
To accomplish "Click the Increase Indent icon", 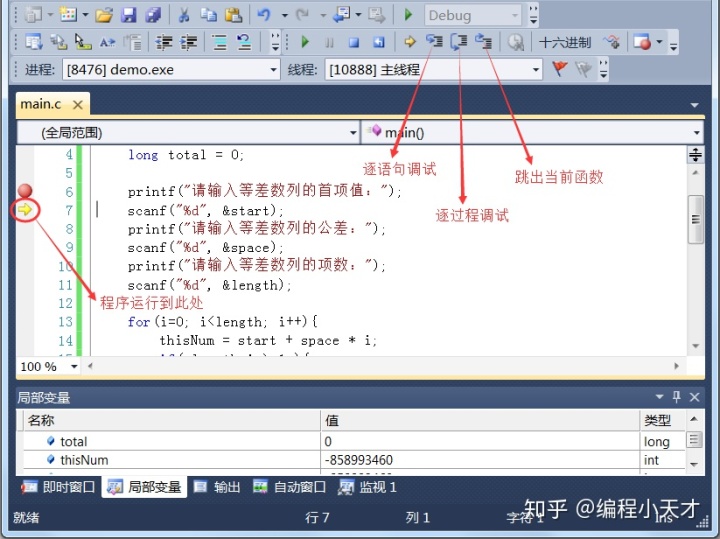I will coord(189,42).
